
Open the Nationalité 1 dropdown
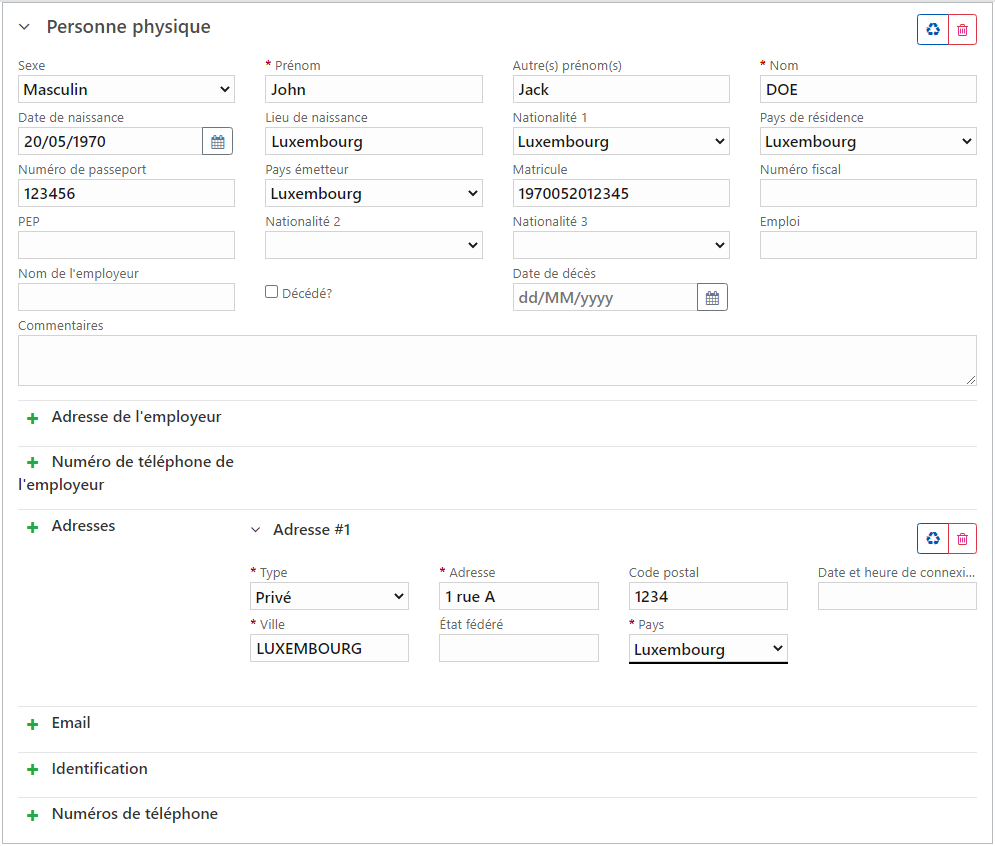pyautogui.click(x=621, y=142)
